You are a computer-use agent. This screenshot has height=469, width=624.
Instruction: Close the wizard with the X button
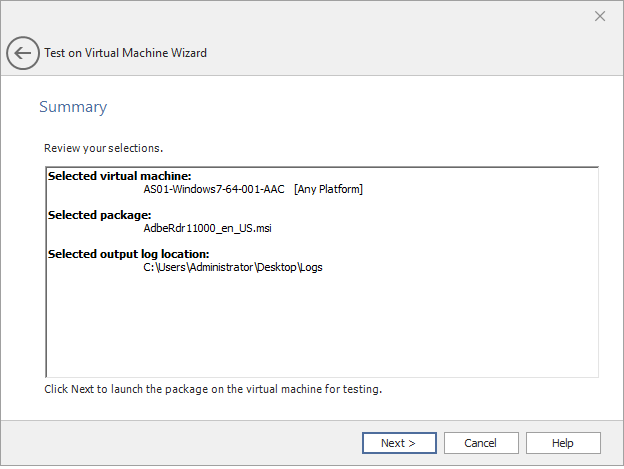(600, 16)
